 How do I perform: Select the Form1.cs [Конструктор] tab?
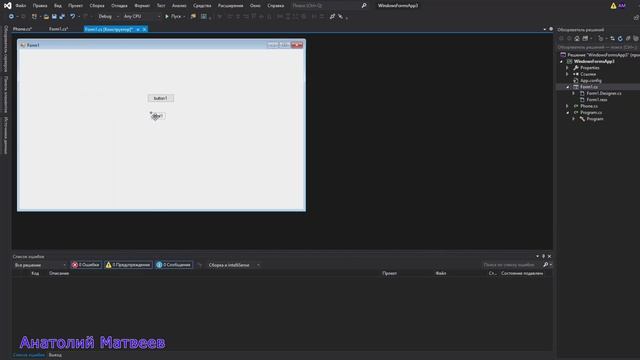pos(109,29)
